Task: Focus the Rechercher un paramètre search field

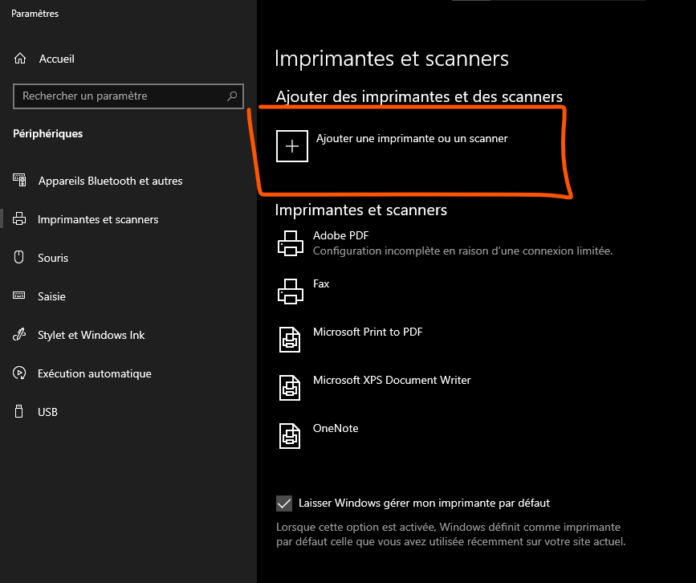Action: point(120,96)
